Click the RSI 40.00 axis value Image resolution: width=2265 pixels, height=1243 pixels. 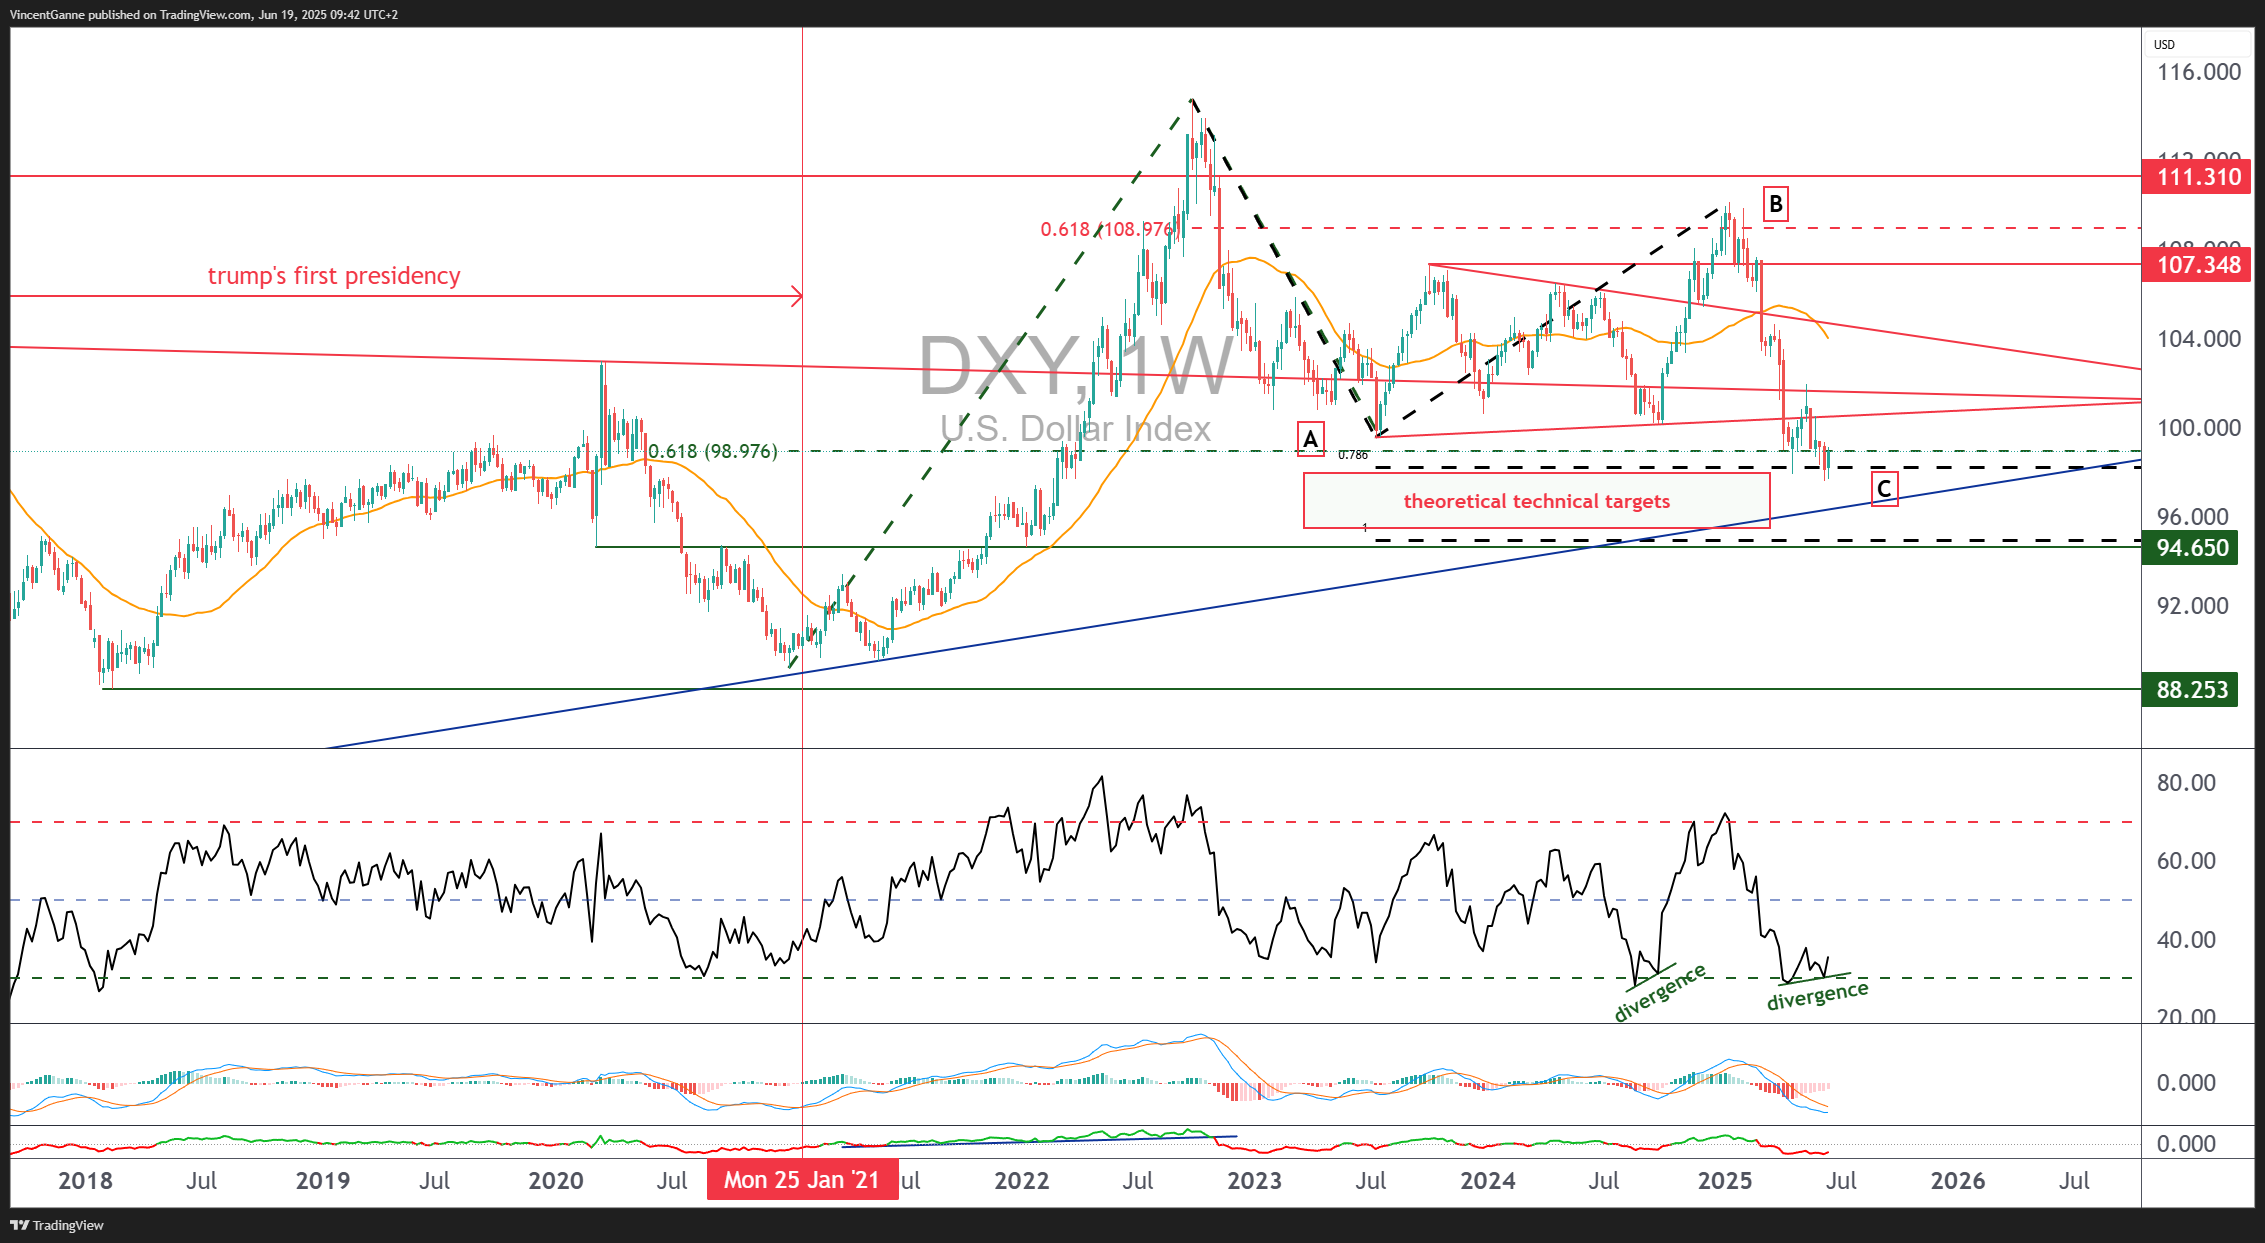coord(2186,940)
